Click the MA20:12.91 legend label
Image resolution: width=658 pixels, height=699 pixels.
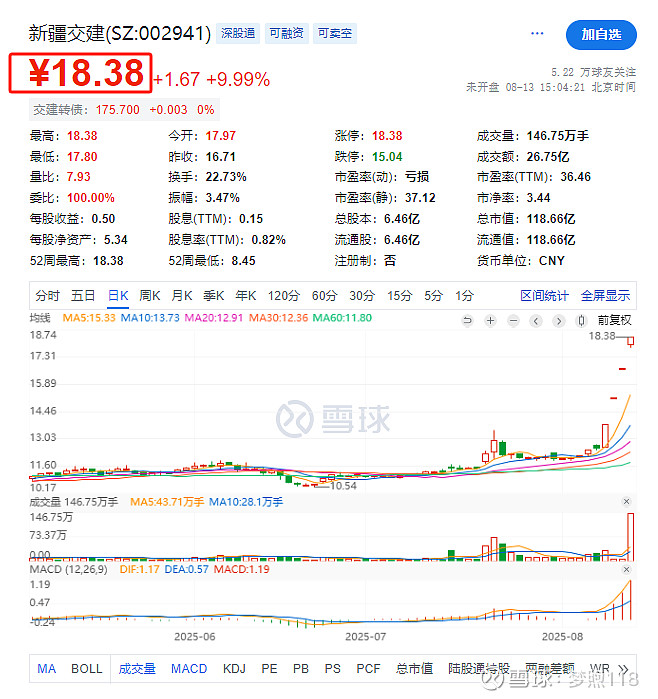[214, 318]
